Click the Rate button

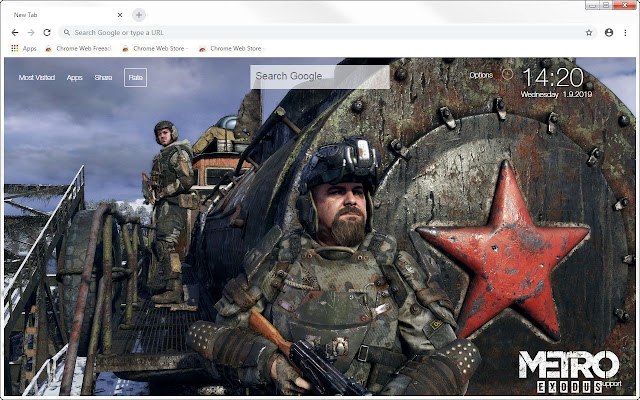136,78
